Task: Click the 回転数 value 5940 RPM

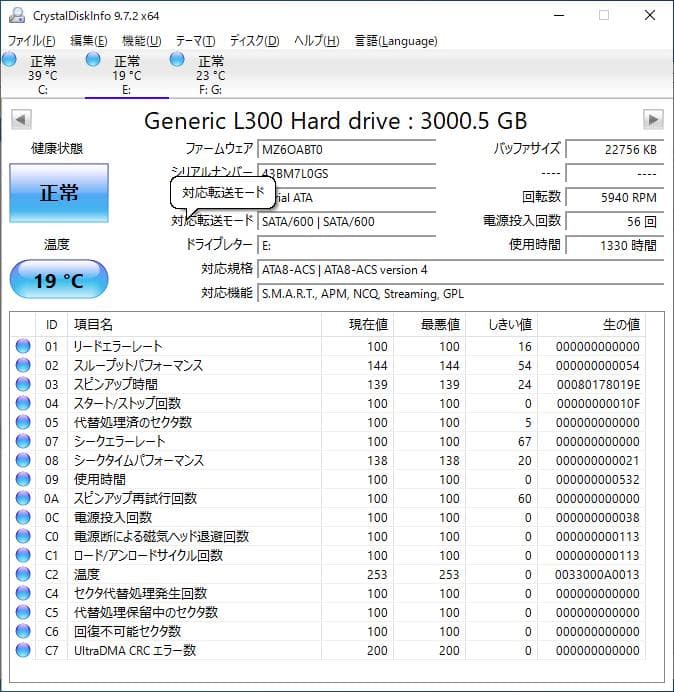Action: coord(615,198)
